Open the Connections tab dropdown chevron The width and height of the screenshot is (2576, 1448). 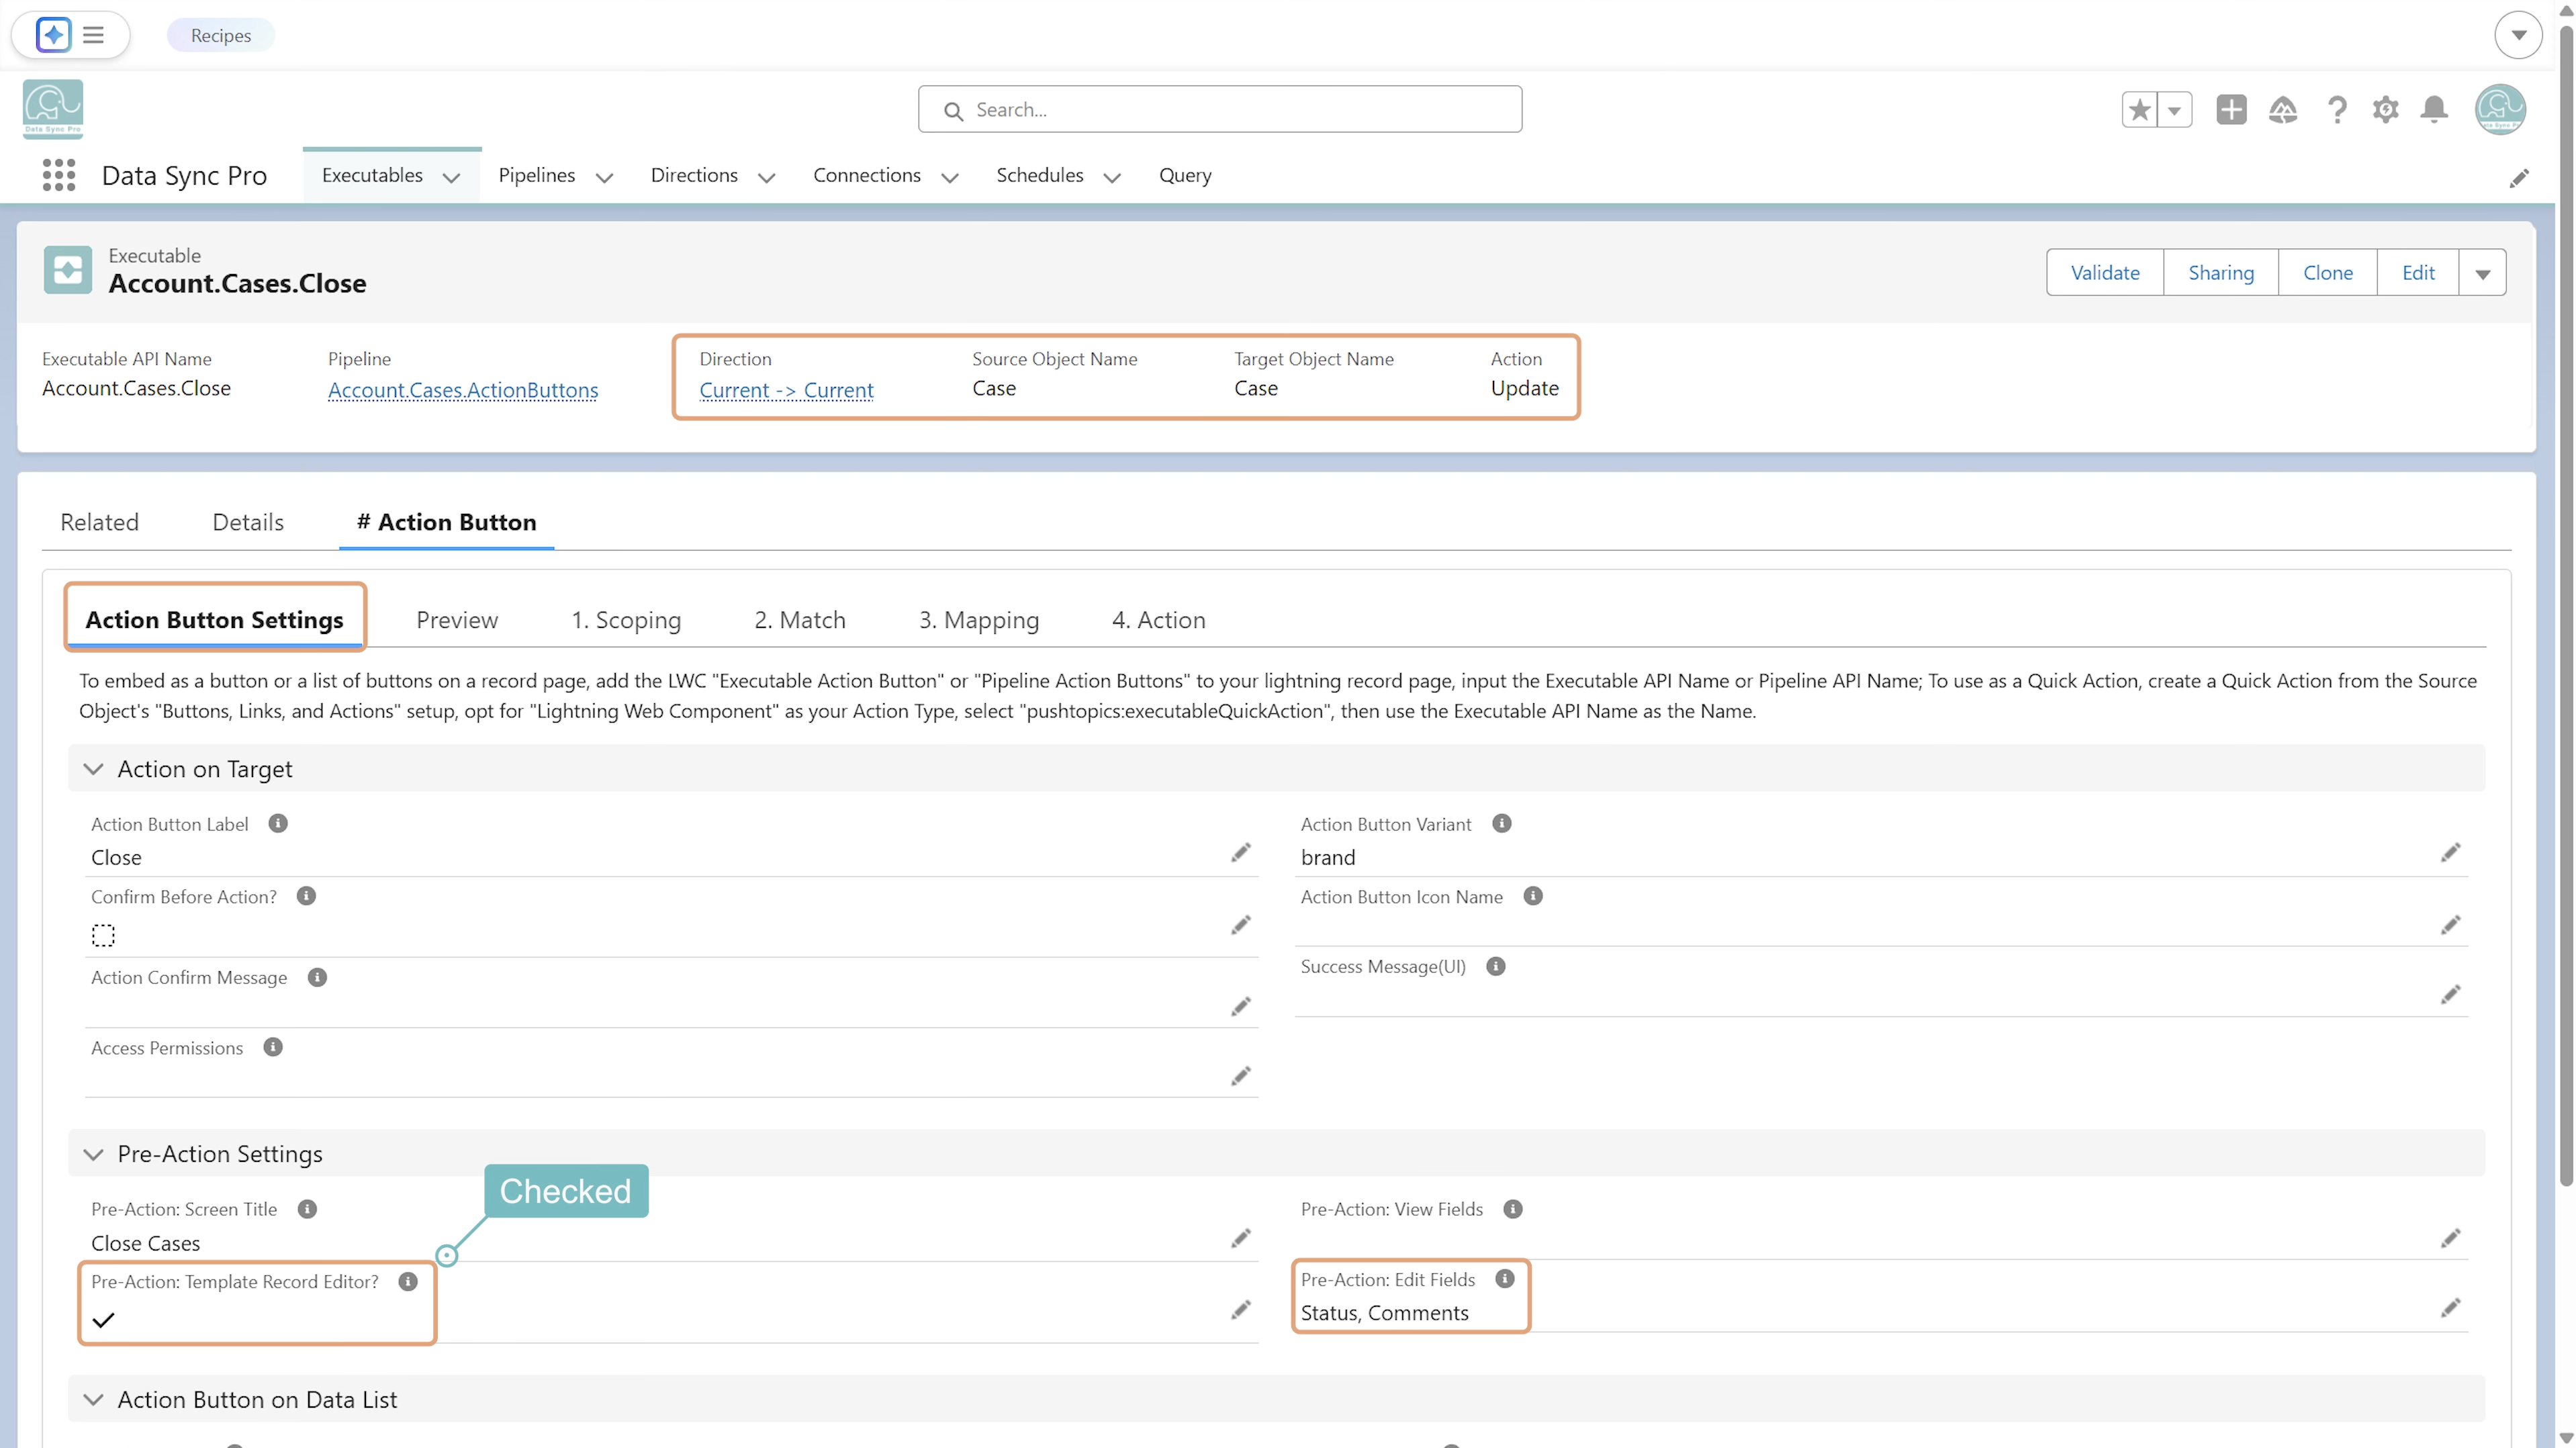pyautogui.click(x=950, y=178)
